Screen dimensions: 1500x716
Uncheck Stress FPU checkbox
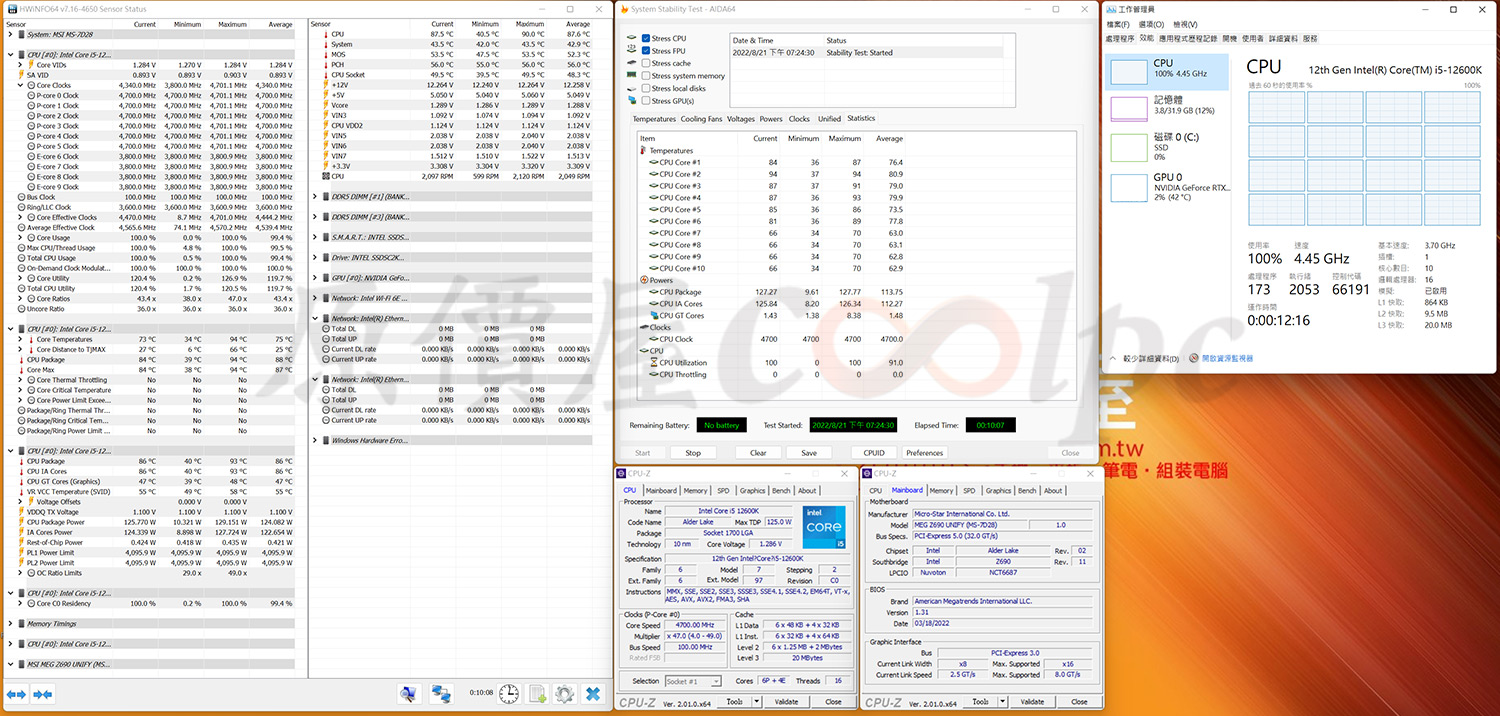(x=646, y=50)
